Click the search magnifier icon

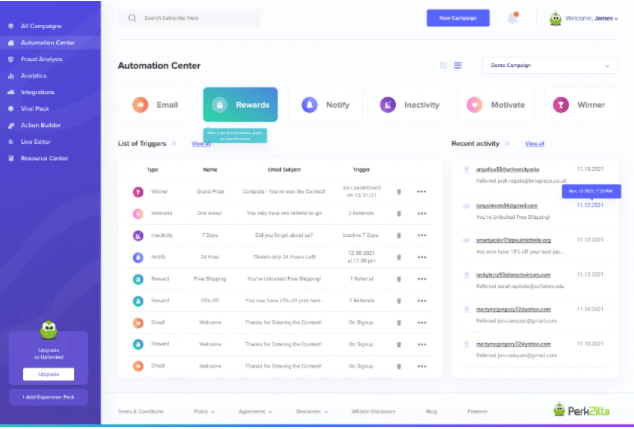point(132,18)
